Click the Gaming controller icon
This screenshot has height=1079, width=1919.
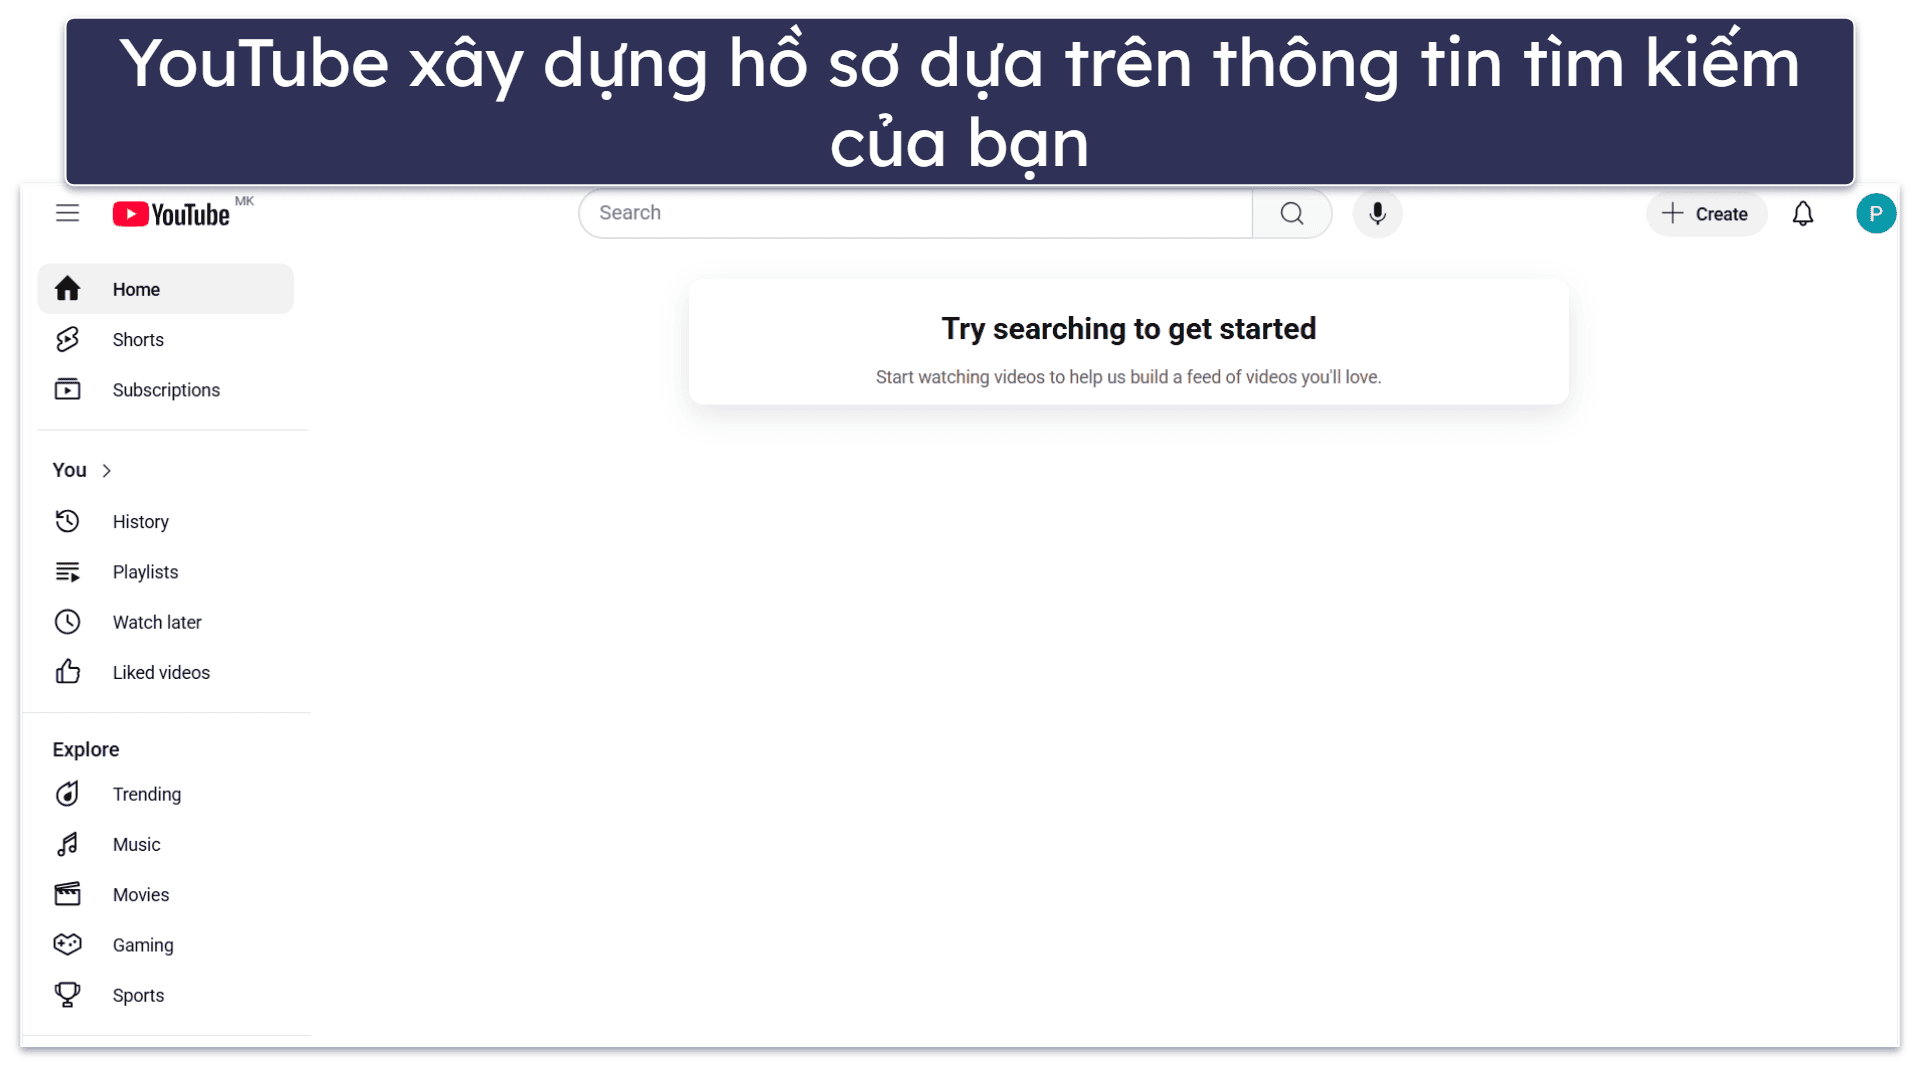(x=67, y=944)
